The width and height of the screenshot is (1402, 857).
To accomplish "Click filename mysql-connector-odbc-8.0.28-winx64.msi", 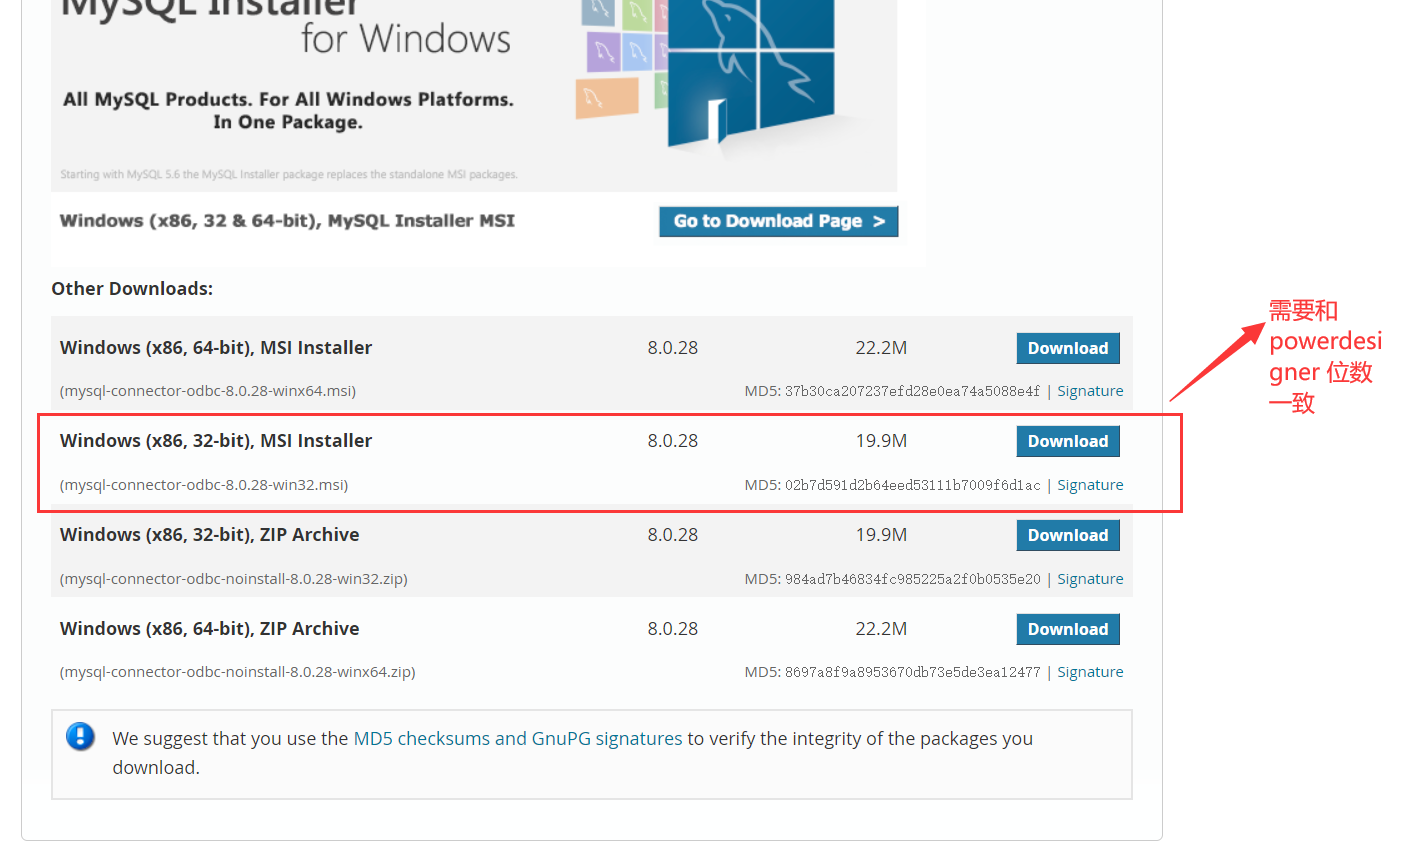I will [x=208, y=391].
